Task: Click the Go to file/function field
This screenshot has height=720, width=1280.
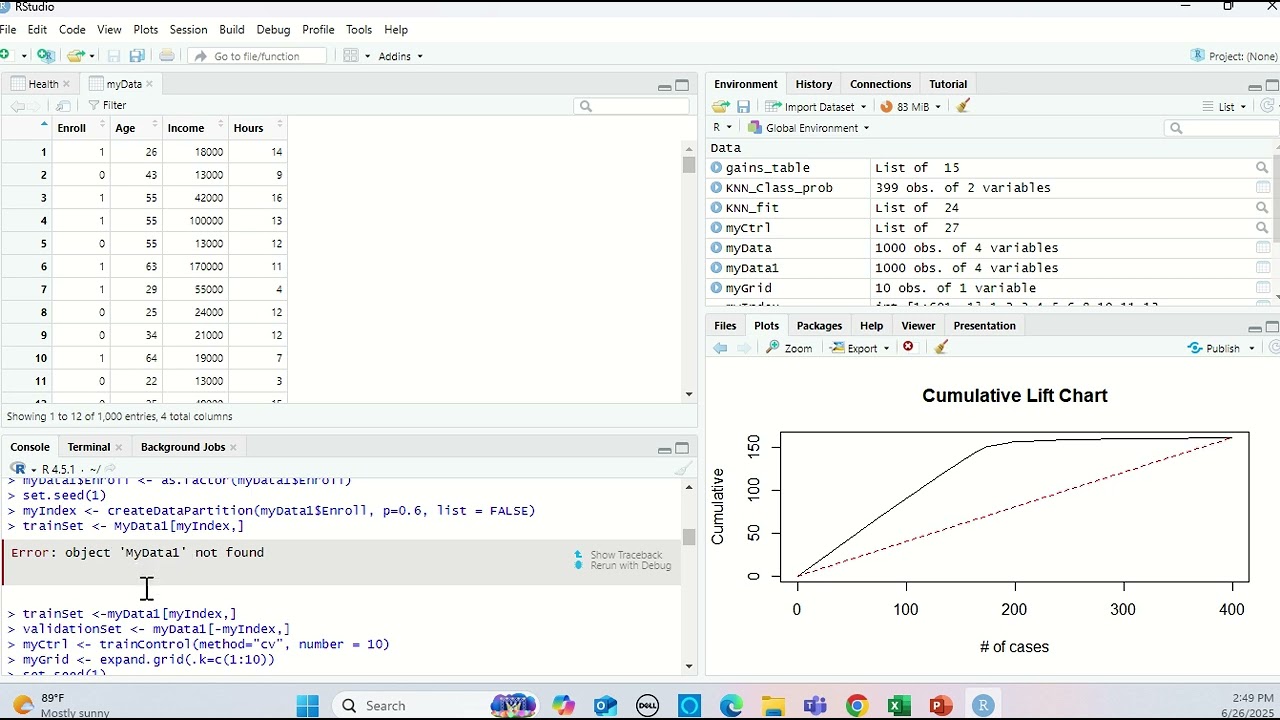Action: (x=258, y=56)
